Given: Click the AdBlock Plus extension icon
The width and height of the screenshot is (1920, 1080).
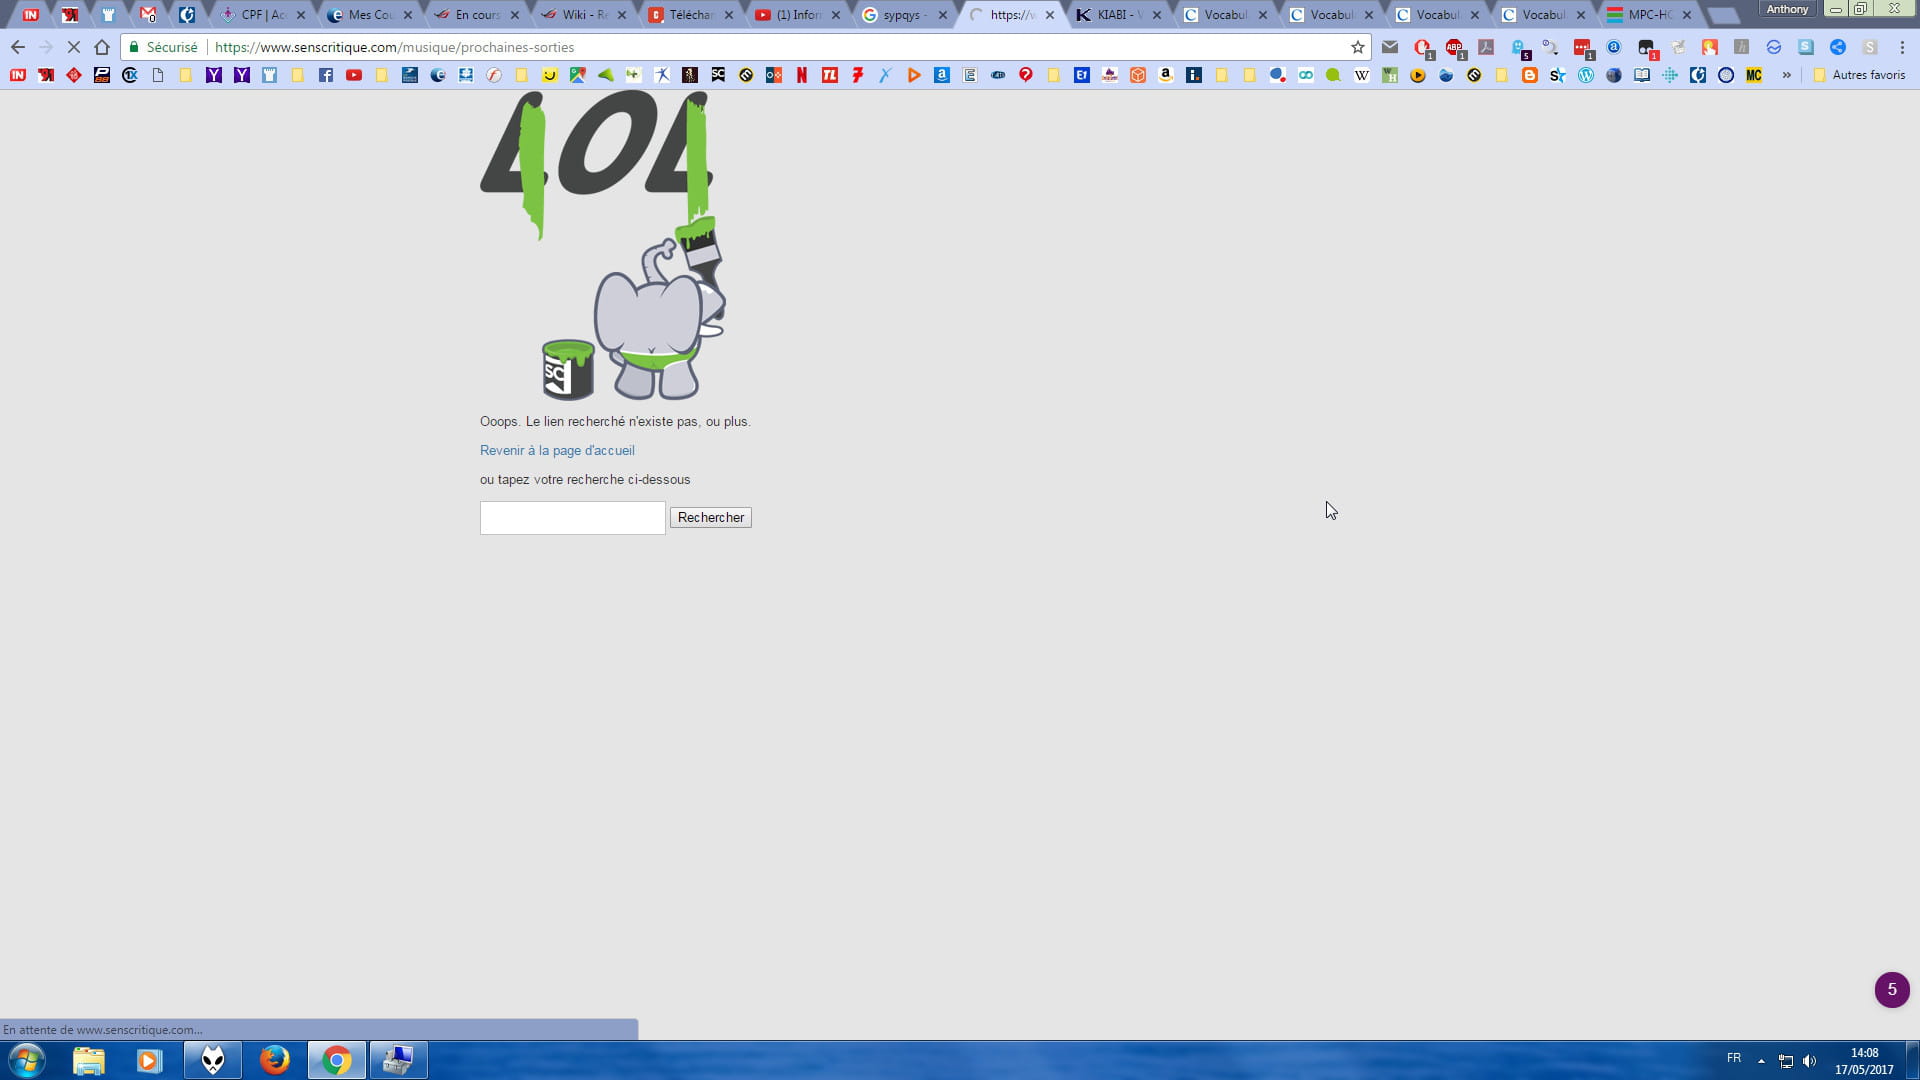Looking at the screenshot, I should coord(1454,47).
